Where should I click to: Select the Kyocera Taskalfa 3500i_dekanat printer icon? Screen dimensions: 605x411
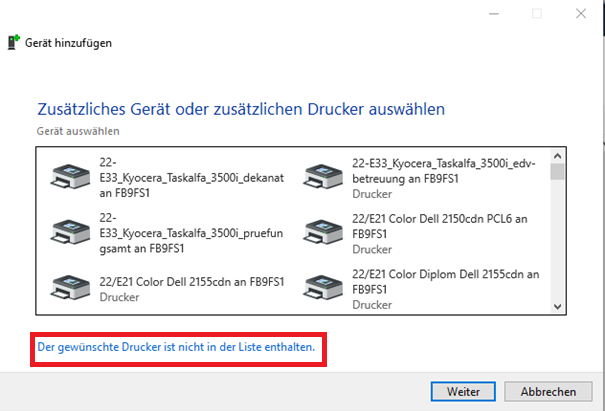70,177
